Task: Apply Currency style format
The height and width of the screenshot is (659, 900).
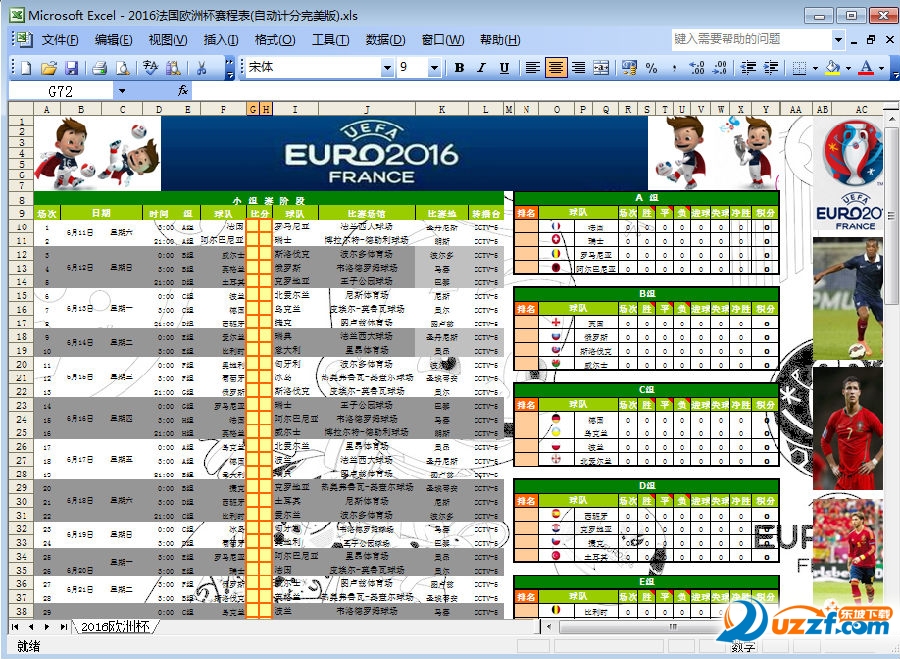Action: pos(629,68)
